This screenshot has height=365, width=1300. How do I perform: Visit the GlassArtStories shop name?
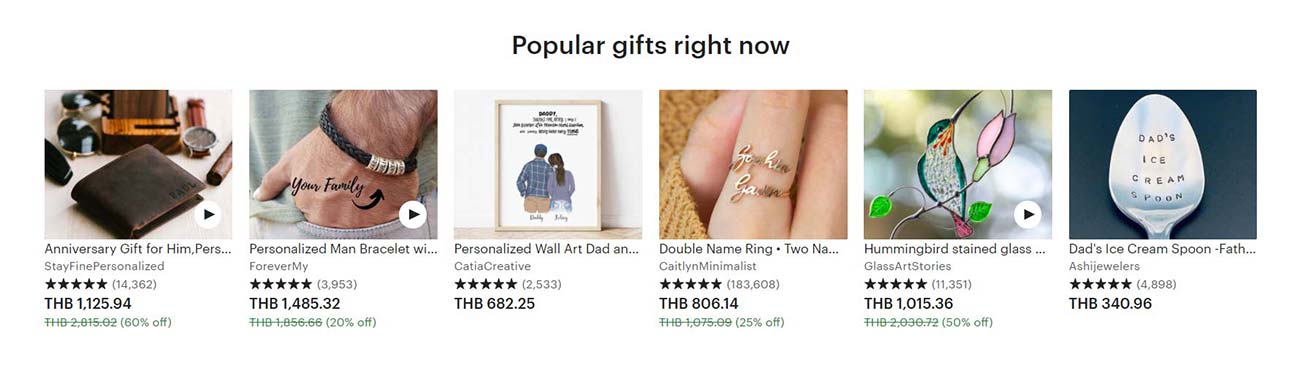tap(908, 267)
